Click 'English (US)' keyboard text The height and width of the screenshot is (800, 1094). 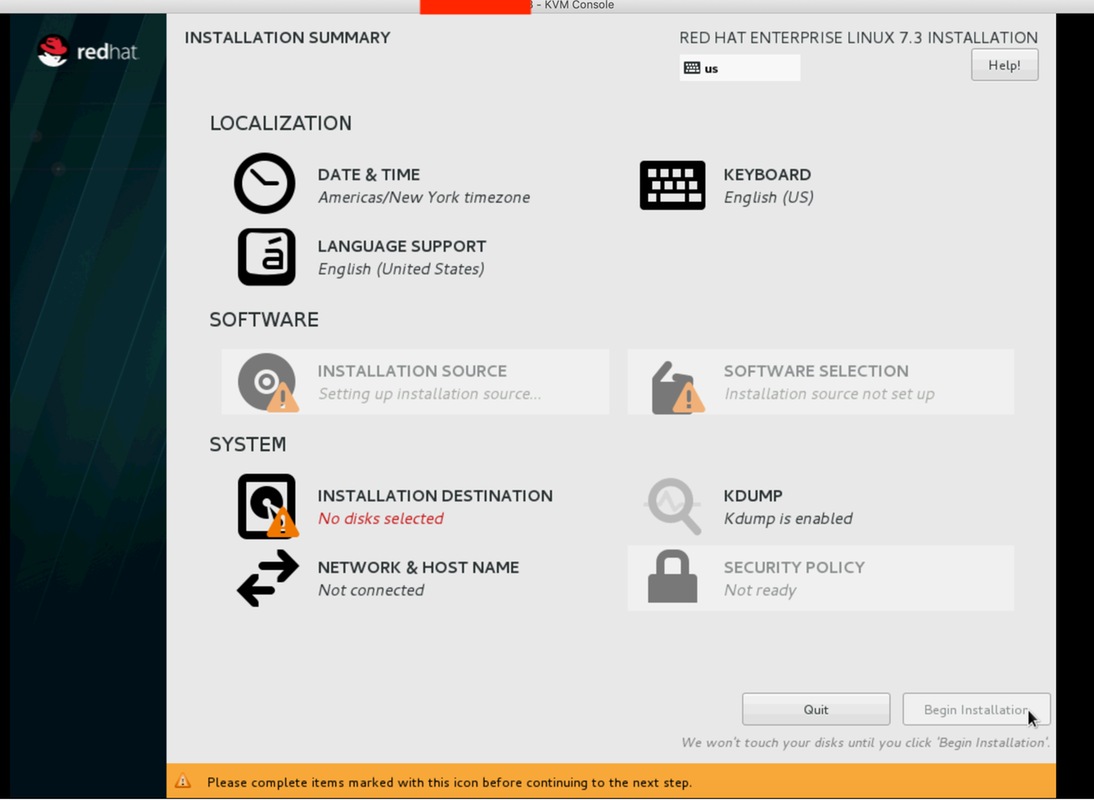pos(768,197)
